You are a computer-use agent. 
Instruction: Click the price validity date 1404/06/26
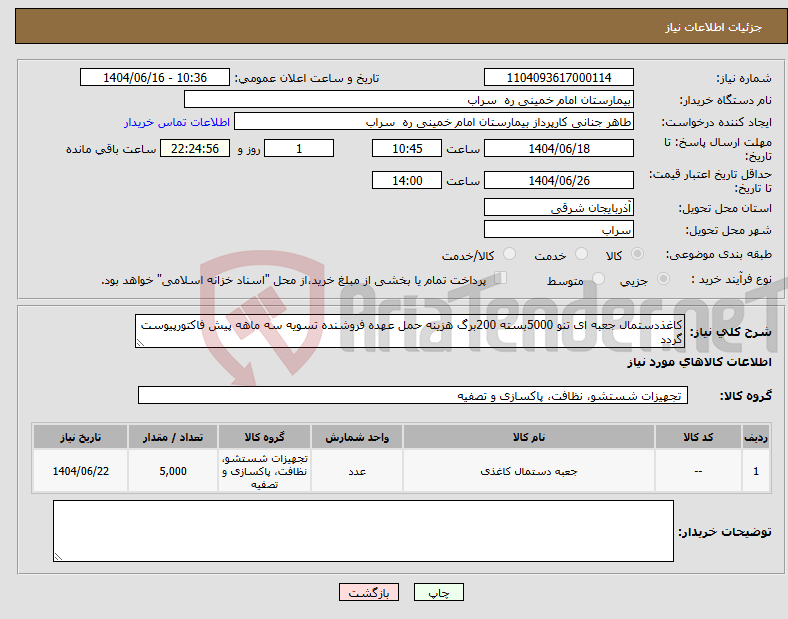[558, 180]
